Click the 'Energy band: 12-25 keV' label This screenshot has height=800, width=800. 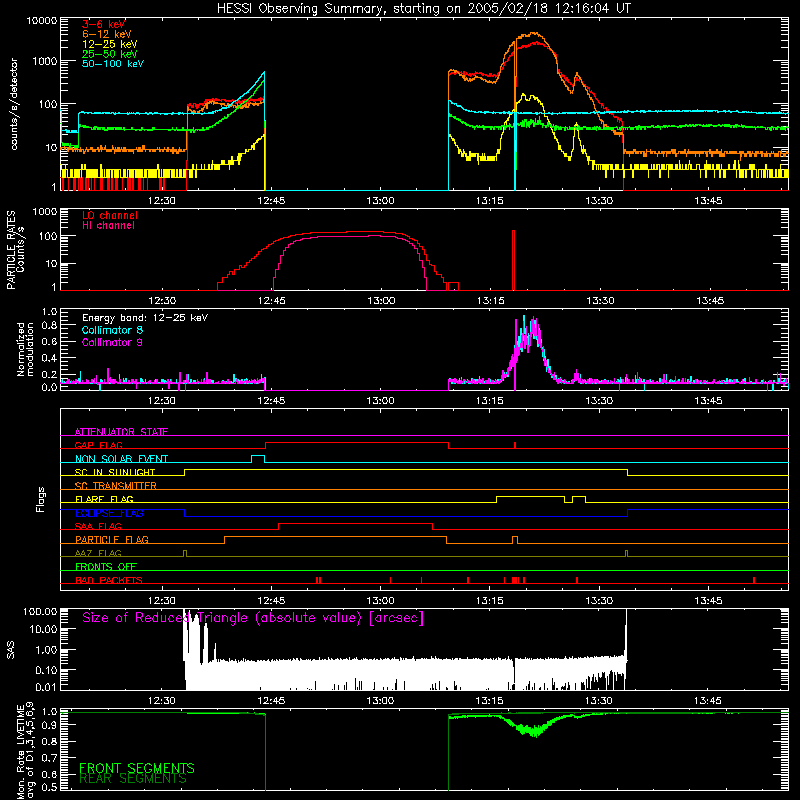click(145, 318)
